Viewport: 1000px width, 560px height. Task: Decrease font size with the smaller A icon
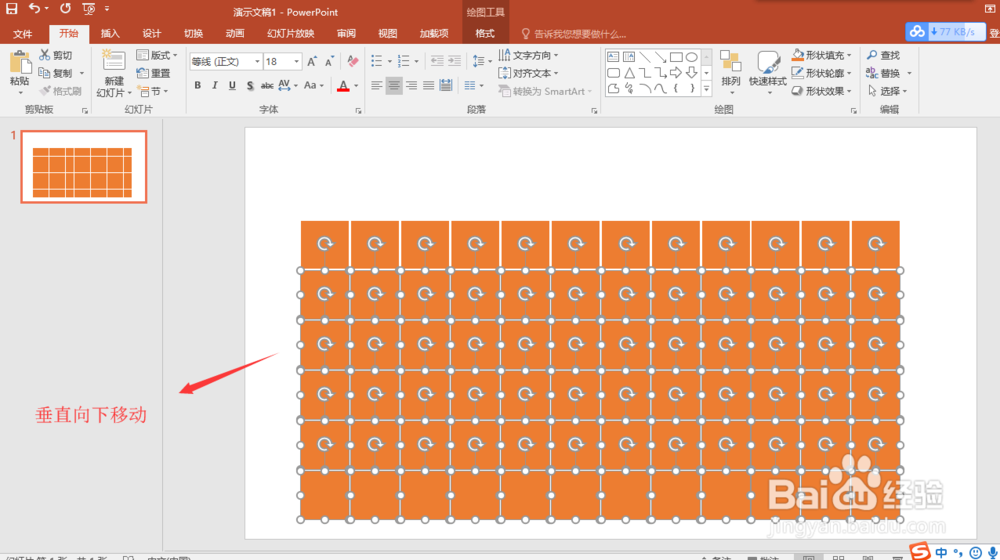[x=329, y=61]
